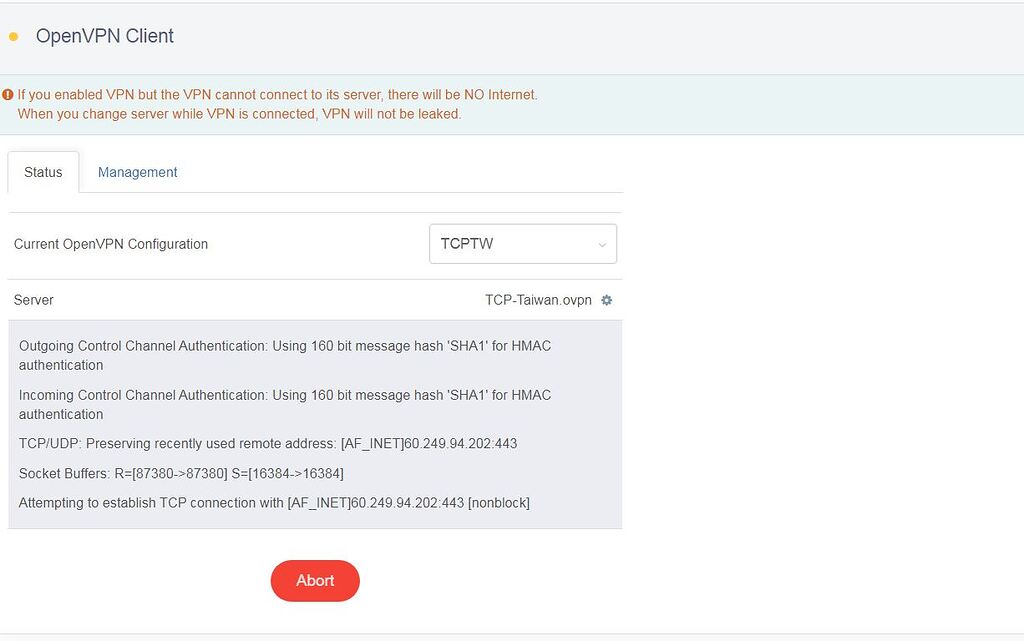
Task: Select the Status tab
Action: click(43, 172)
